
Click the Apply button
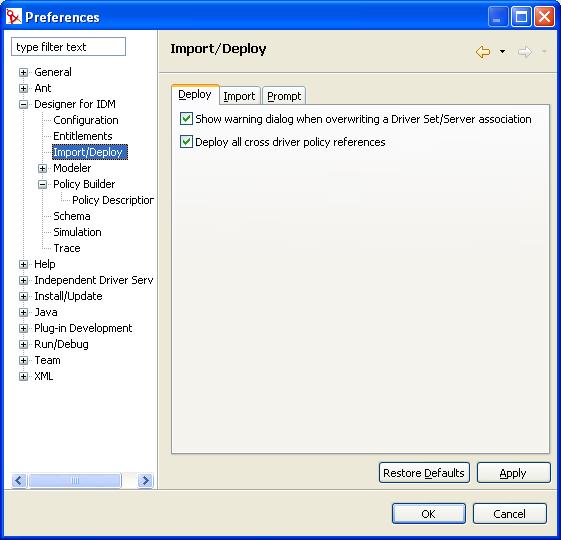tap(513, 473)
